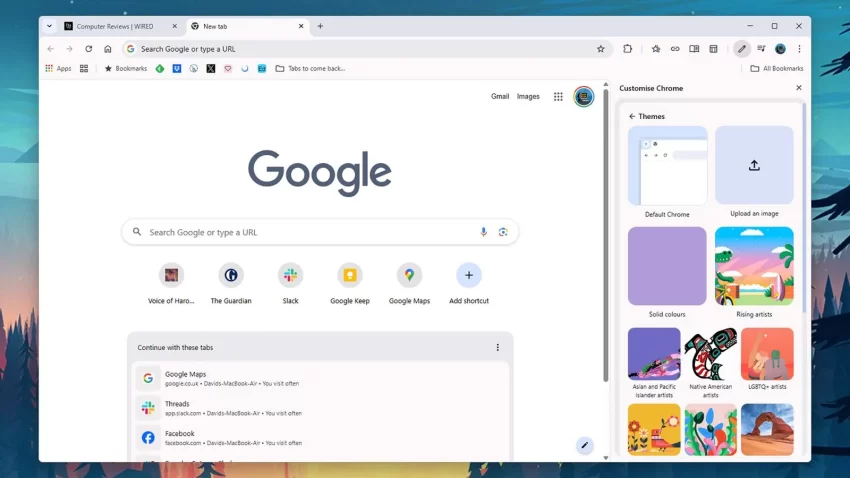This screenshot has width=850, height=478.
Task: Open the Chrome profile avatar in toolbar
Action: [781, 49]
